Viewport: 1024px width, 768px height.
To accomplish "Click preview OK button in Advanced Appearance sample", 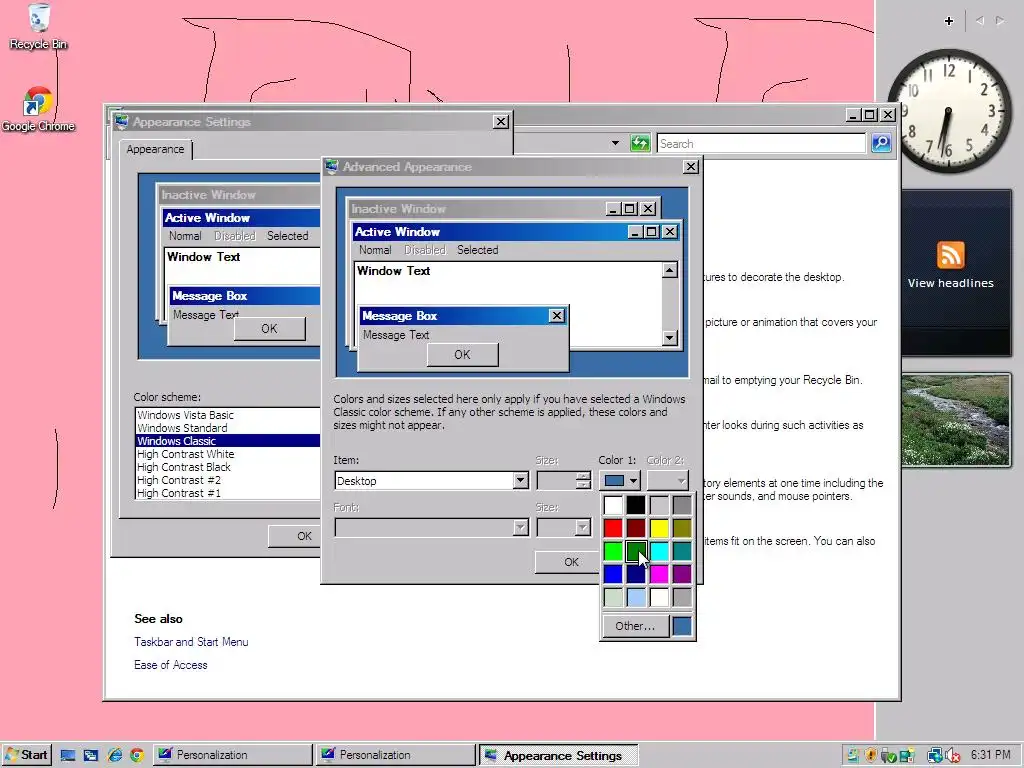I will pos(462,355).
